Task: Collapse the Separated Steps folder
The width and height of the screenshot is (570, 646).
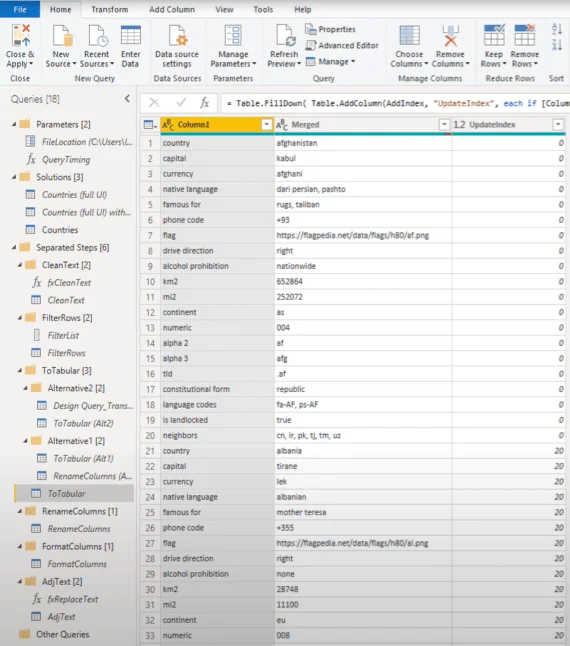Action: click(14, 248)
